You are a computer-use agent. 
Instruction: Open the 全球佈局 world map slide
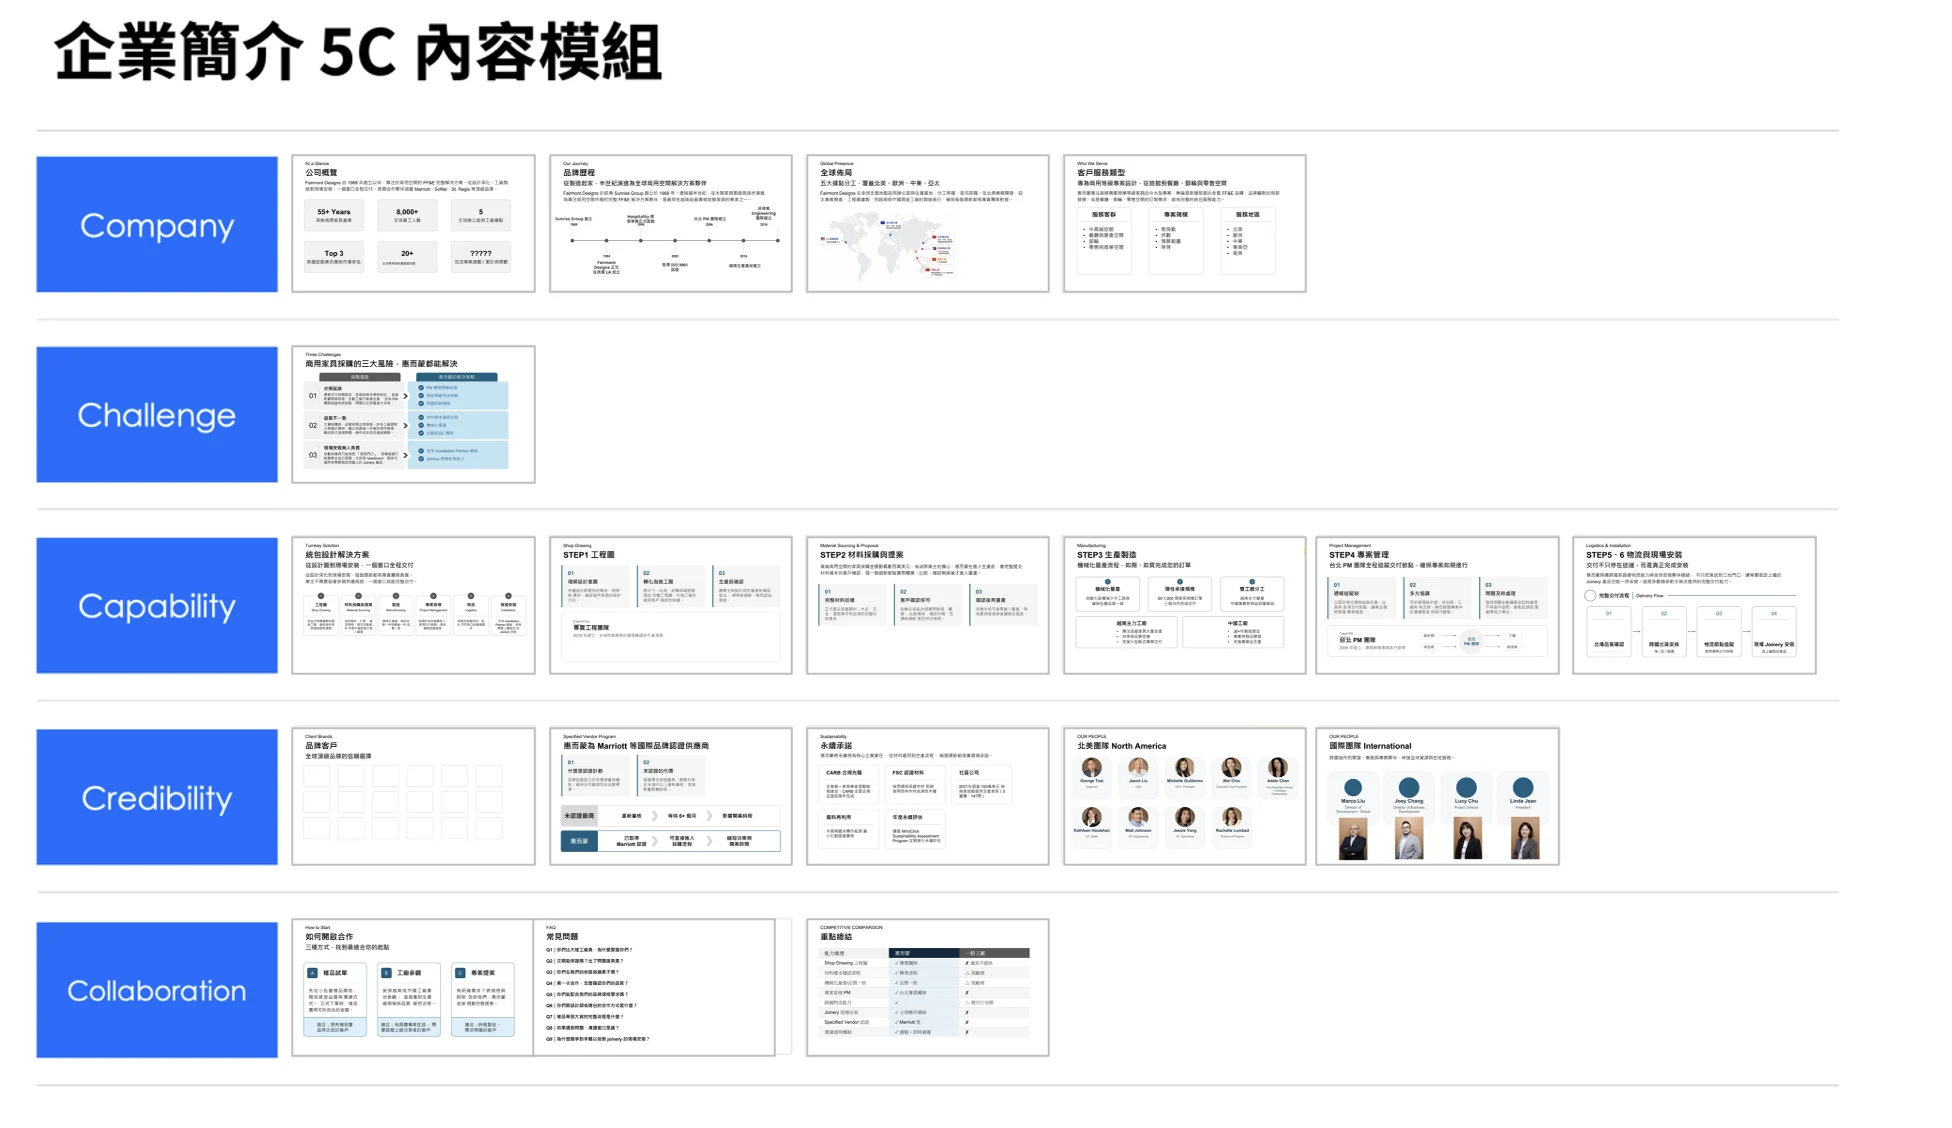point(927,224)
